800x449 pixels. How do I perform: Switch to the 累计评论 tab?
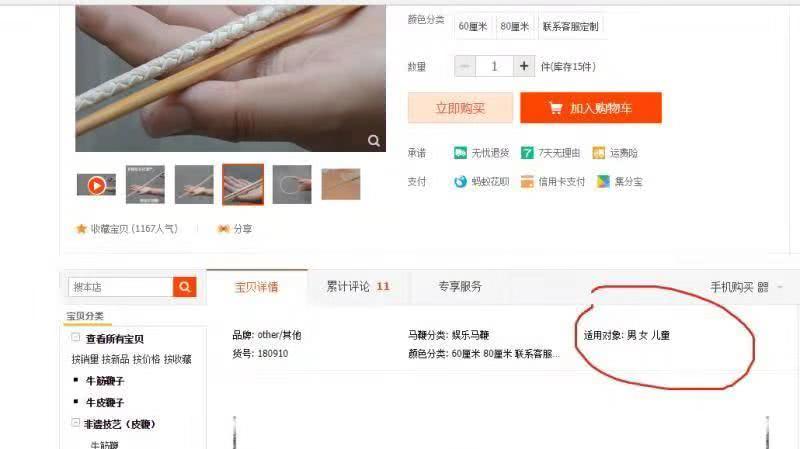point(358,287)
